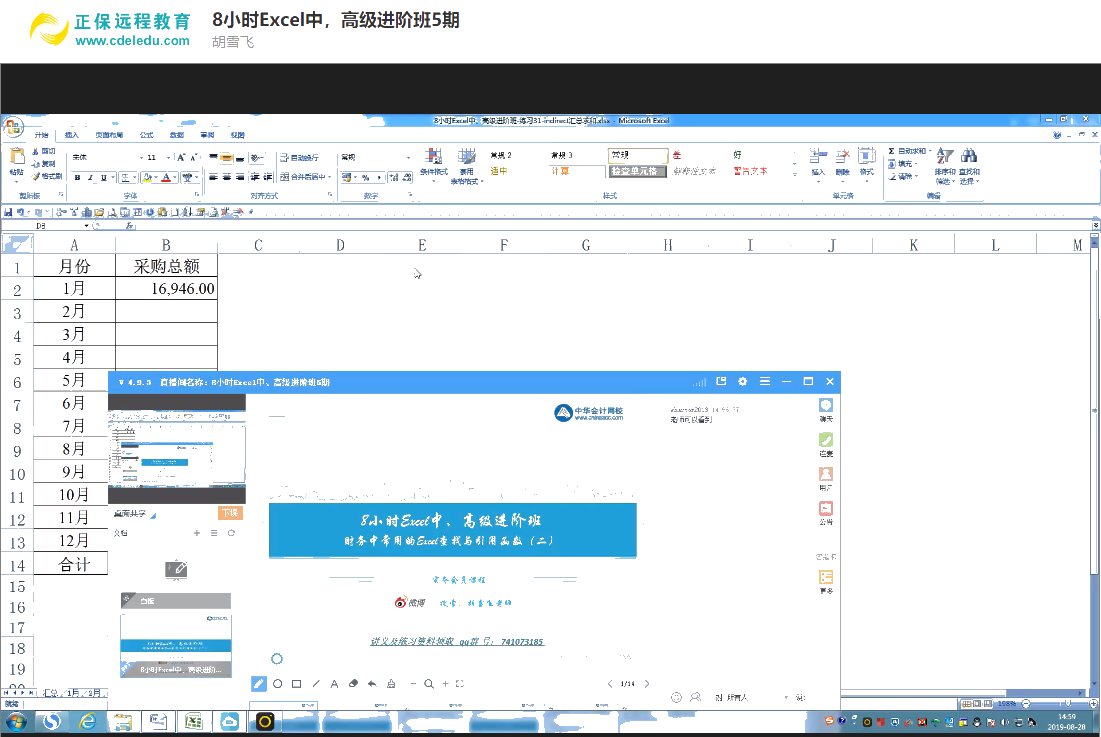Select the Line tool in whiteboard toolbar
Image resolution: width=1101 pixels, height=737 pixels.
[315, 684]
